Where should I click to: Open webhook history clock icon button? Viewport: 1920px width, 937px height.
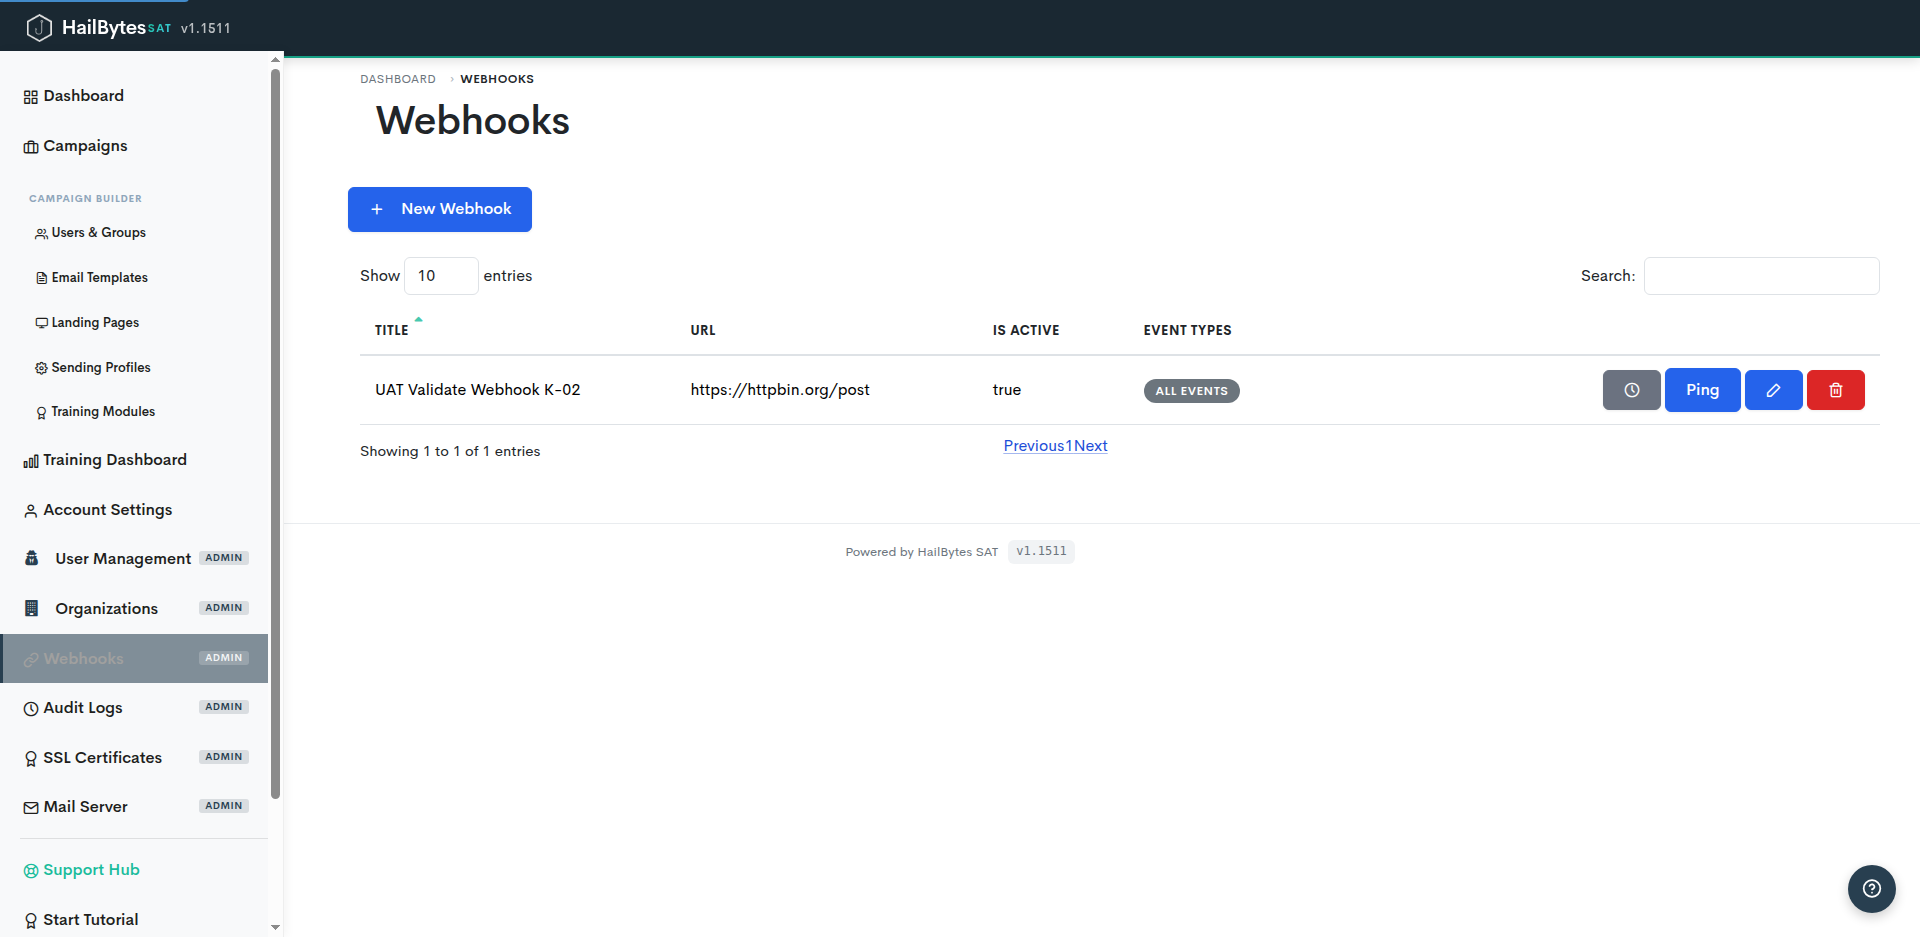click(1631, 390)
